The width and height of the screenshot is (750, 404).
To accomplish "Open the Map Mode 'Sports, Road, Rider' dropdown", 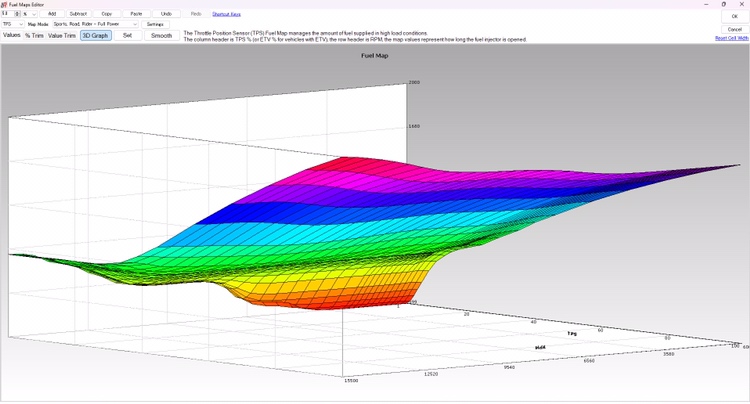I will point(96,24).
